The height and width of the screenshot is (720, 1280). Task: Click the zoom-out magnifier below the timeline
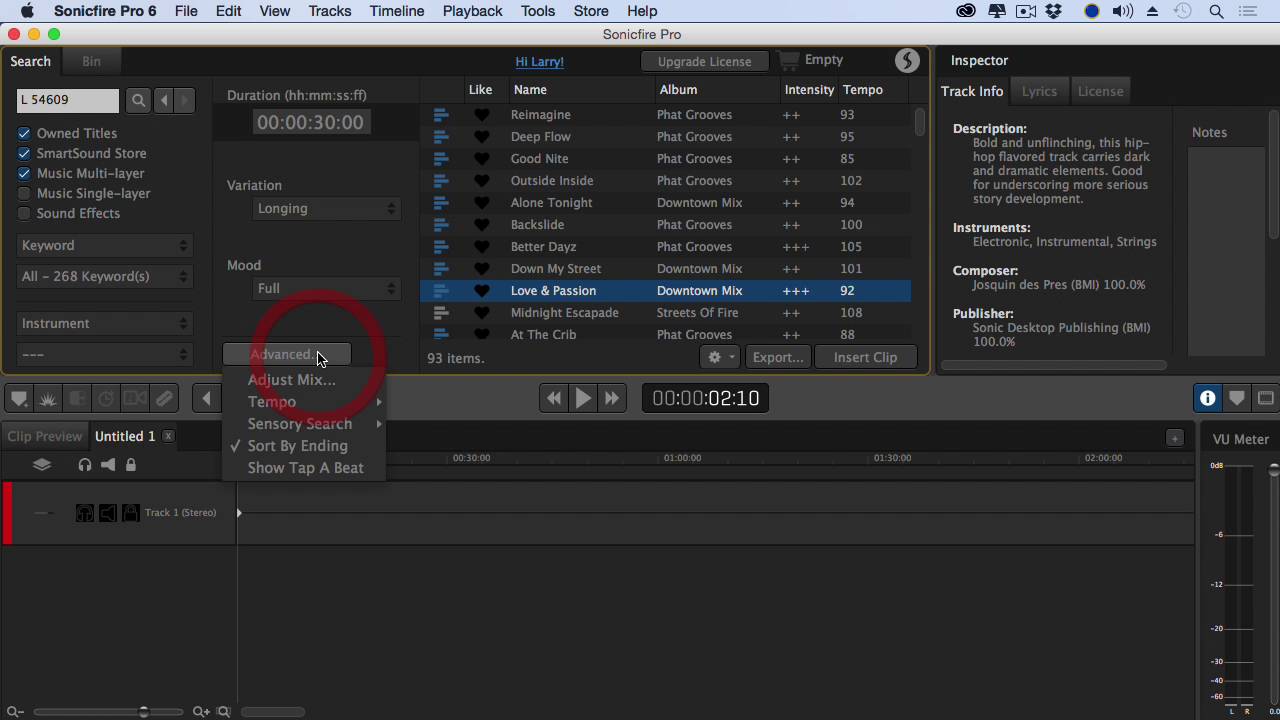pos(14,712)
